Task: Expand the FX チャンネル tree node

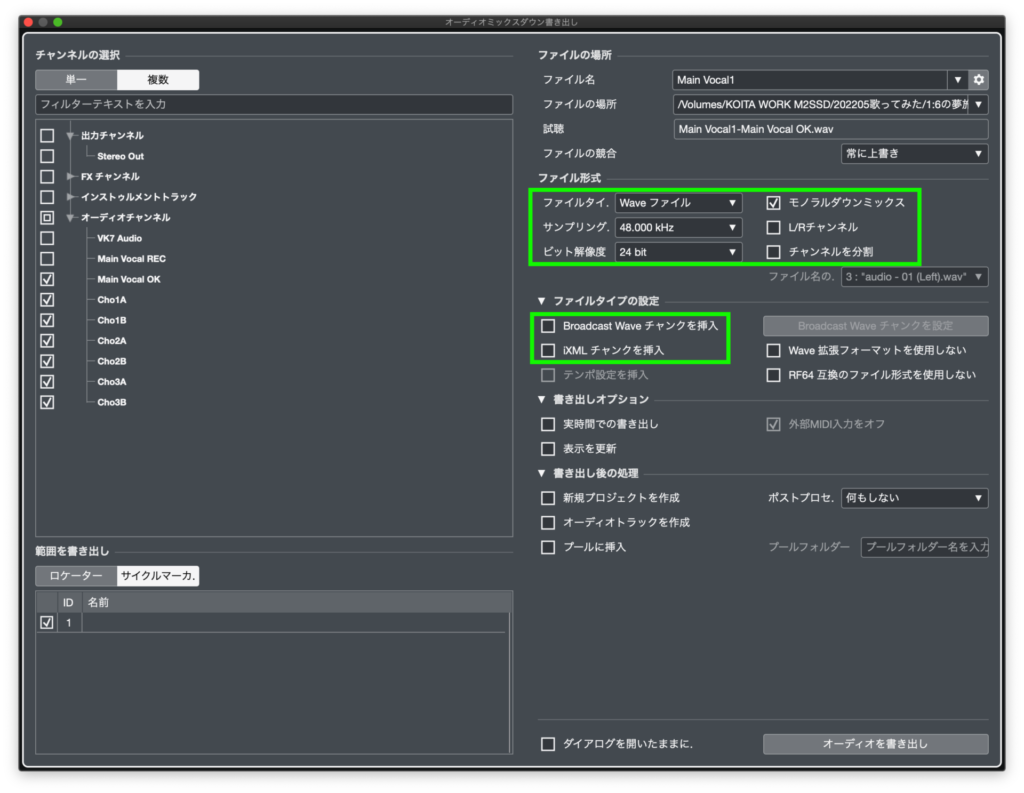Action: (x=71, y=176)
